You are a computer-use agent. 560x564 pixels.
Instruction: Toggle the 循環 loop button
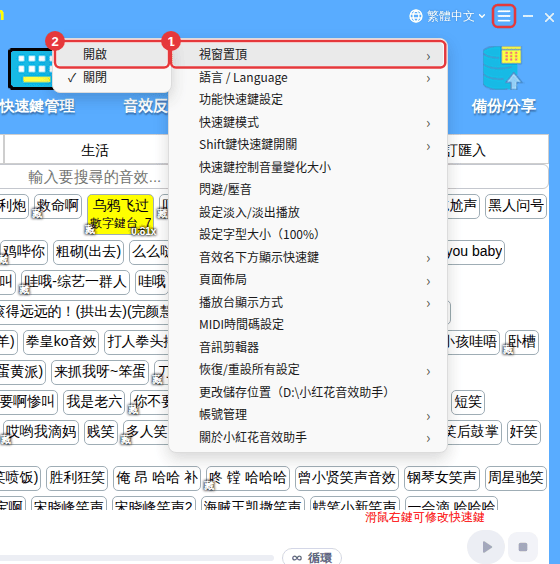coord(311,557)
